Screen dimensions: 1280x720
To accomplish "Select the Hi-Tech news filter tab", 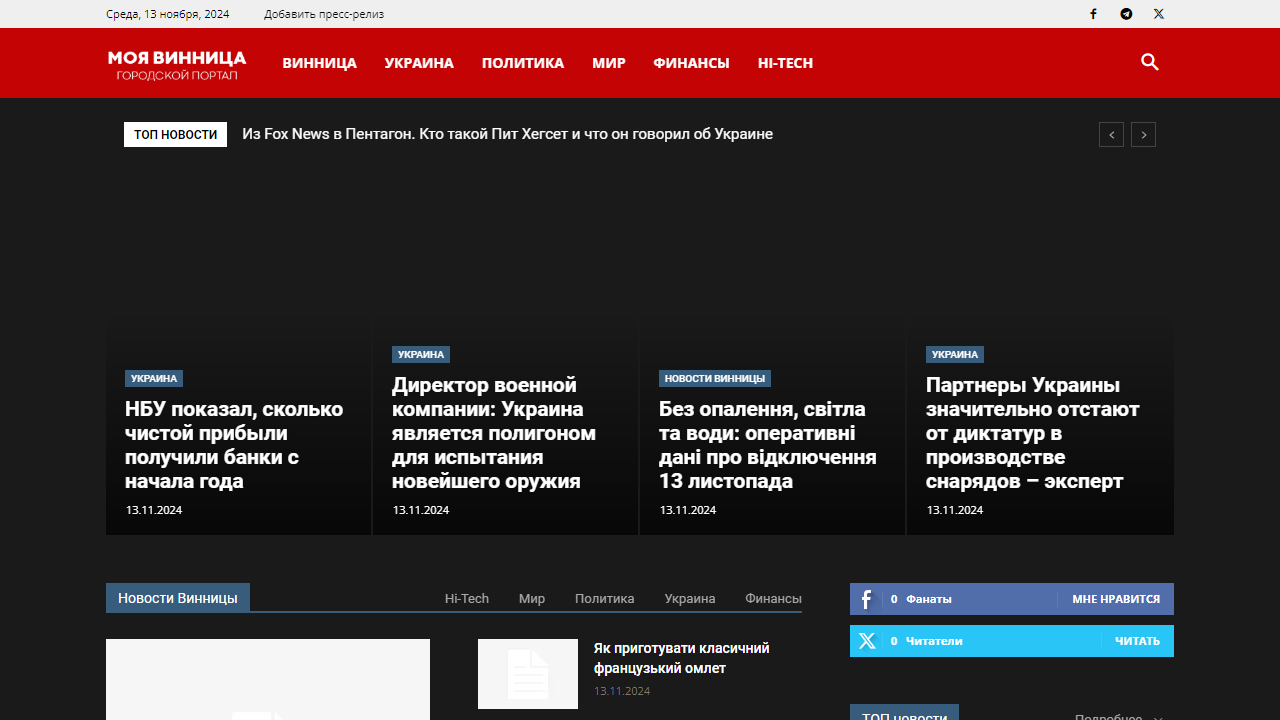I will [467, 598].
